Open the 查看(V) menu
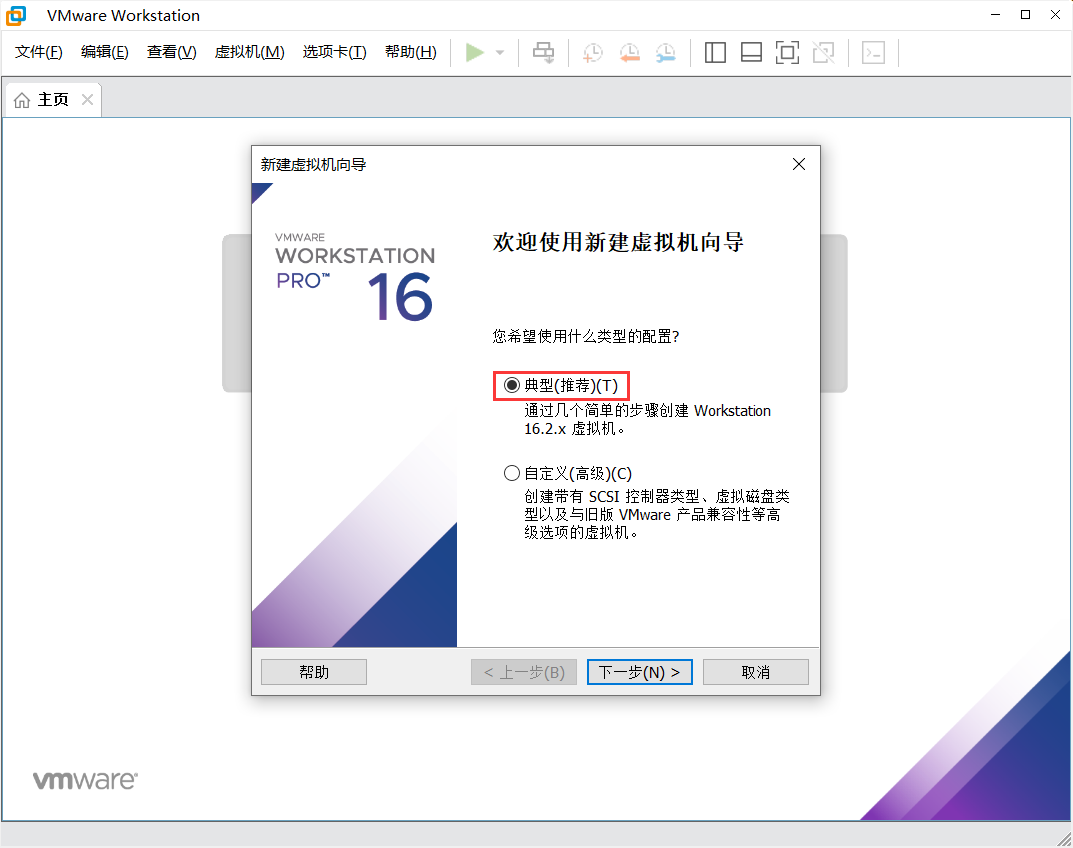 tap(171, 52)
